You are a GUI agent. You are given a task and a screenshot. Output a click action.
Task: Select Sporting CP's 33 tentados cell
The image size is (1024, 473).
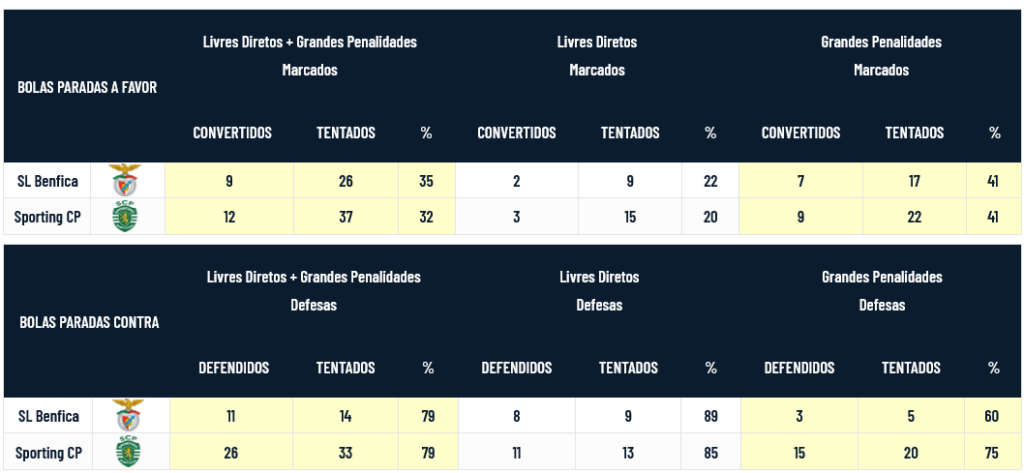tap(345, 453)
